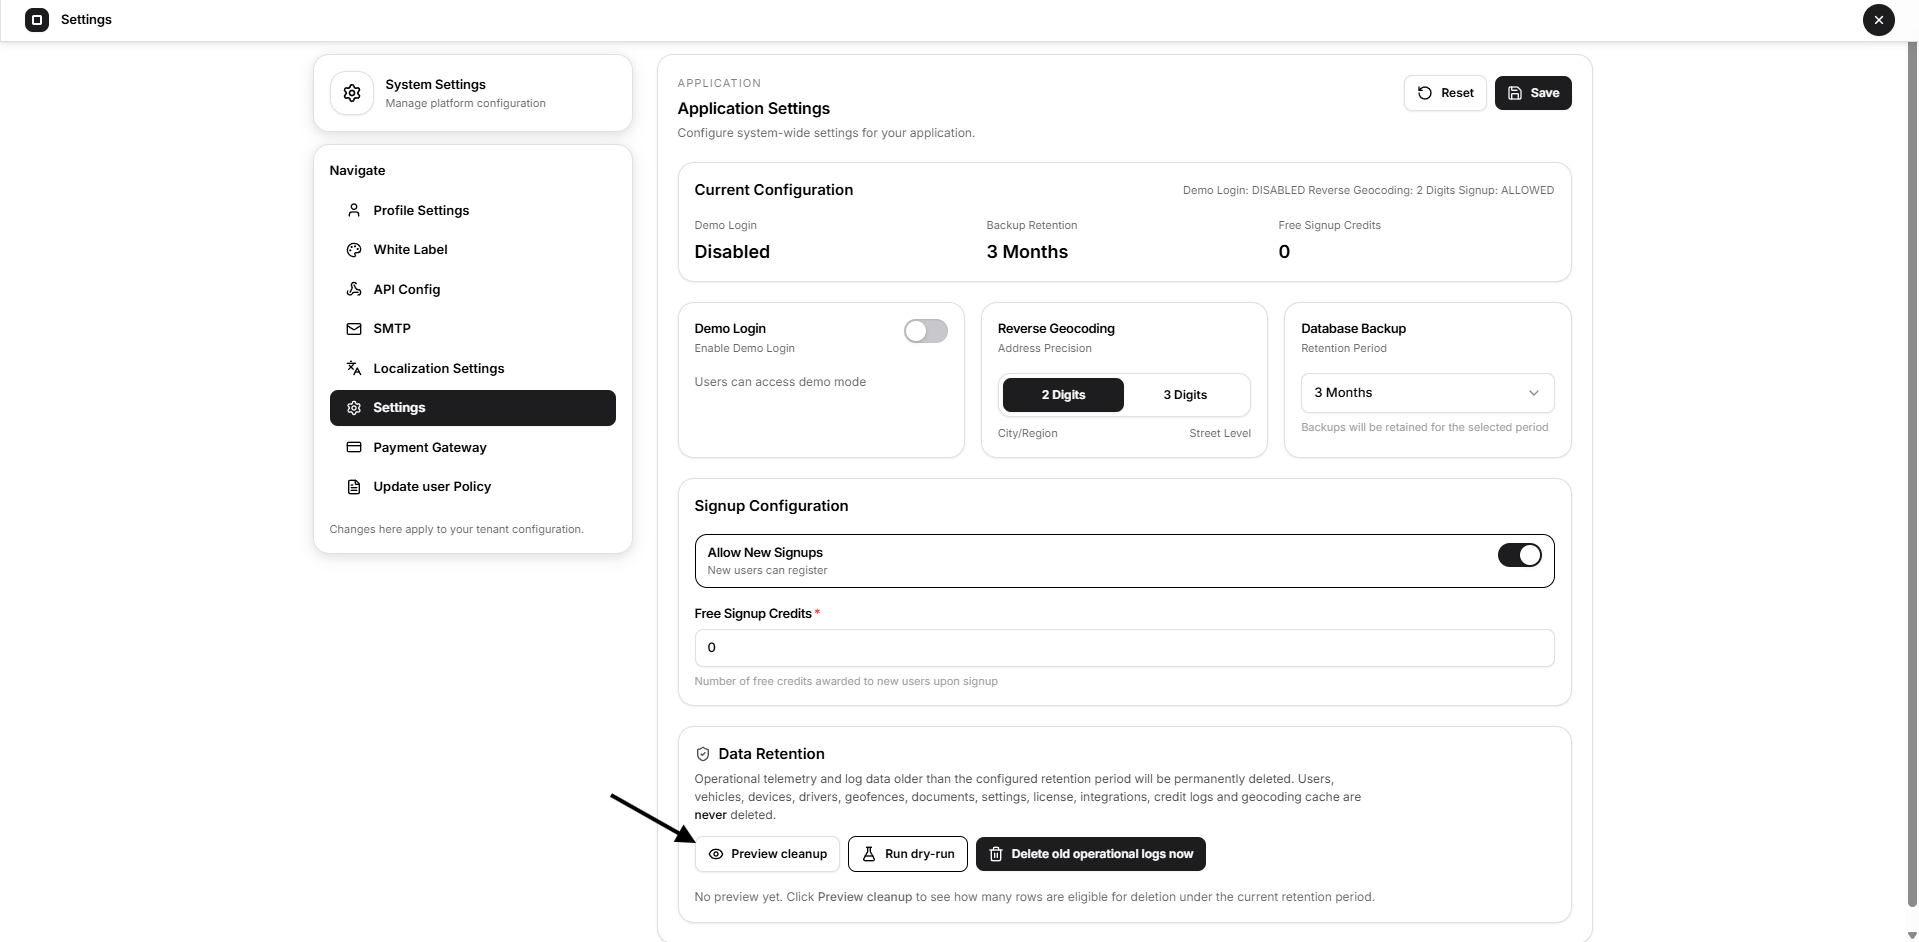Click the Data Retention shield icon
1919x942 pixels.
(x=703, y=754)
